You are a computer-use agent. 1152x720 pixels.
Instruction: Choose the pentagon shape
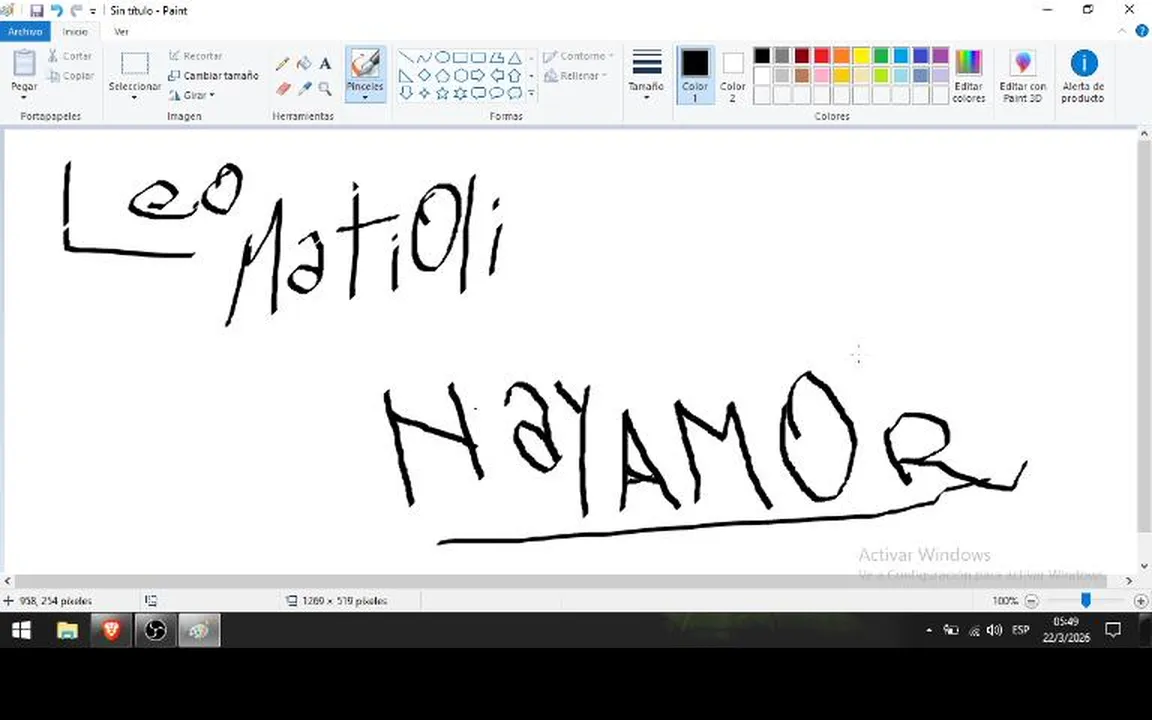point(442,75)
